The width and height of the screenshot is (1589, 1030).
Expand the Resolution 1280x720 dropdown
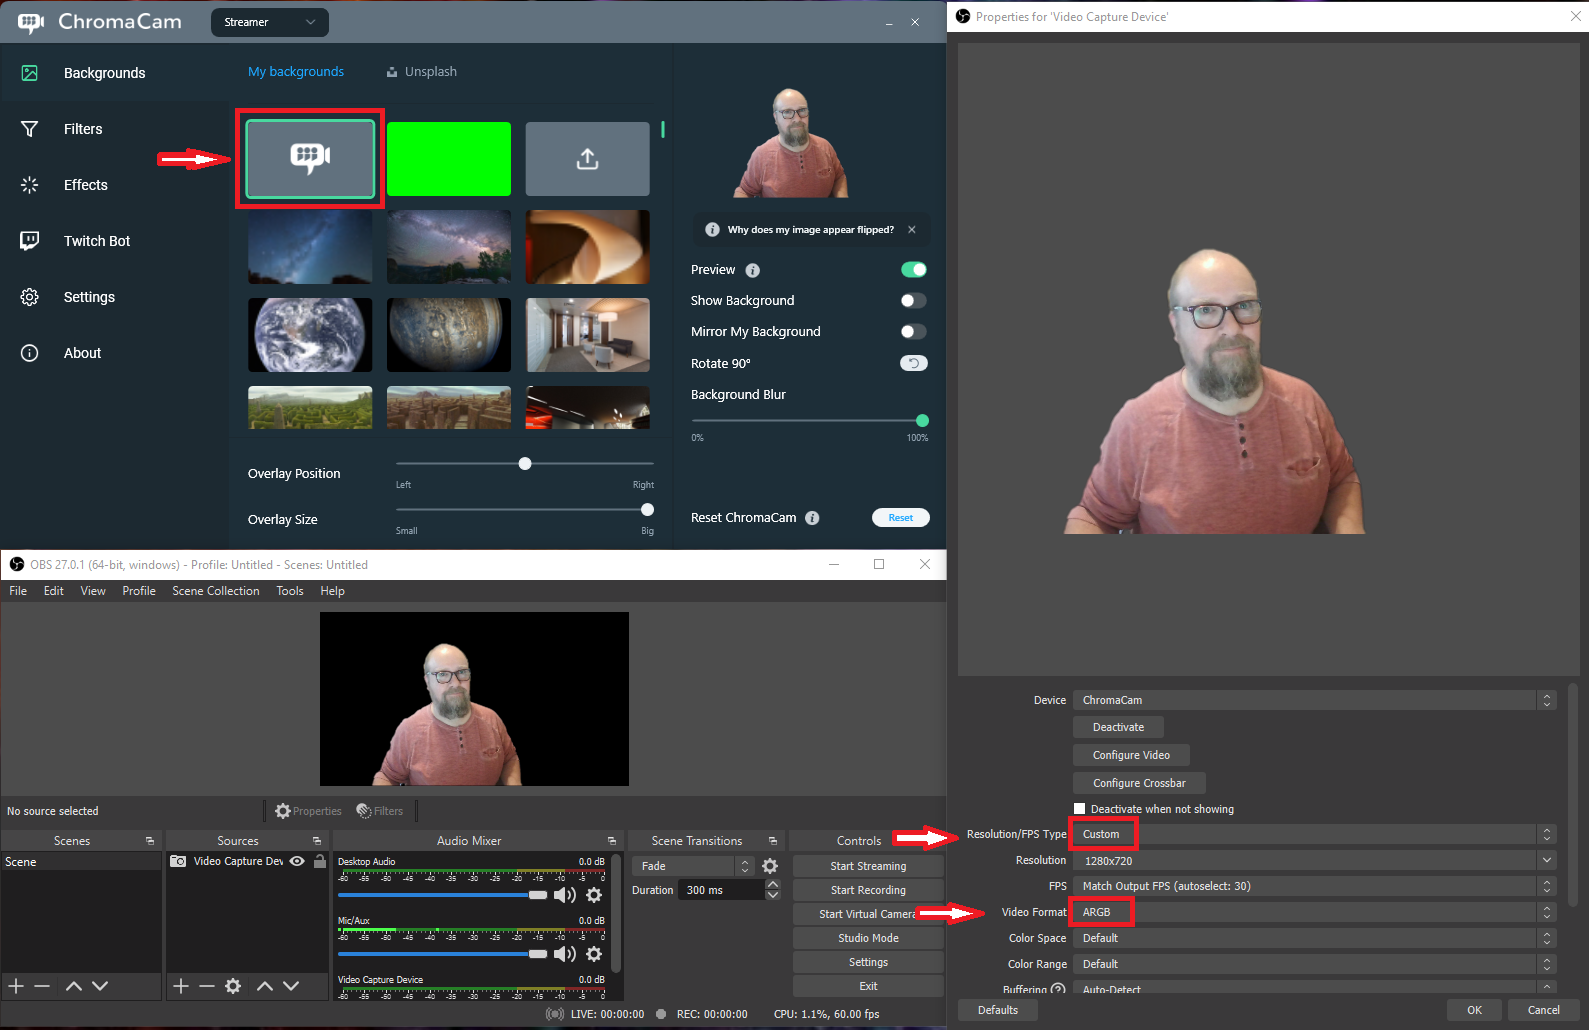(x=1546, y=860)
